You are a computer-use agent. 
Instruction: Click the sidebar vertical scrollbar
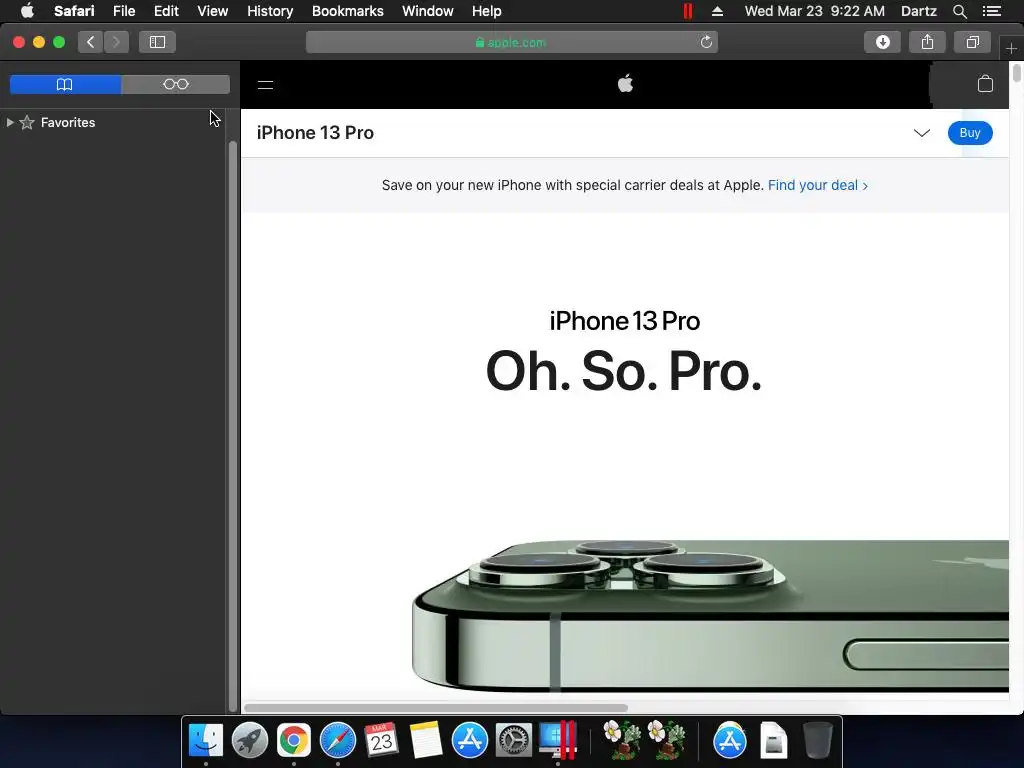(232, 426)
